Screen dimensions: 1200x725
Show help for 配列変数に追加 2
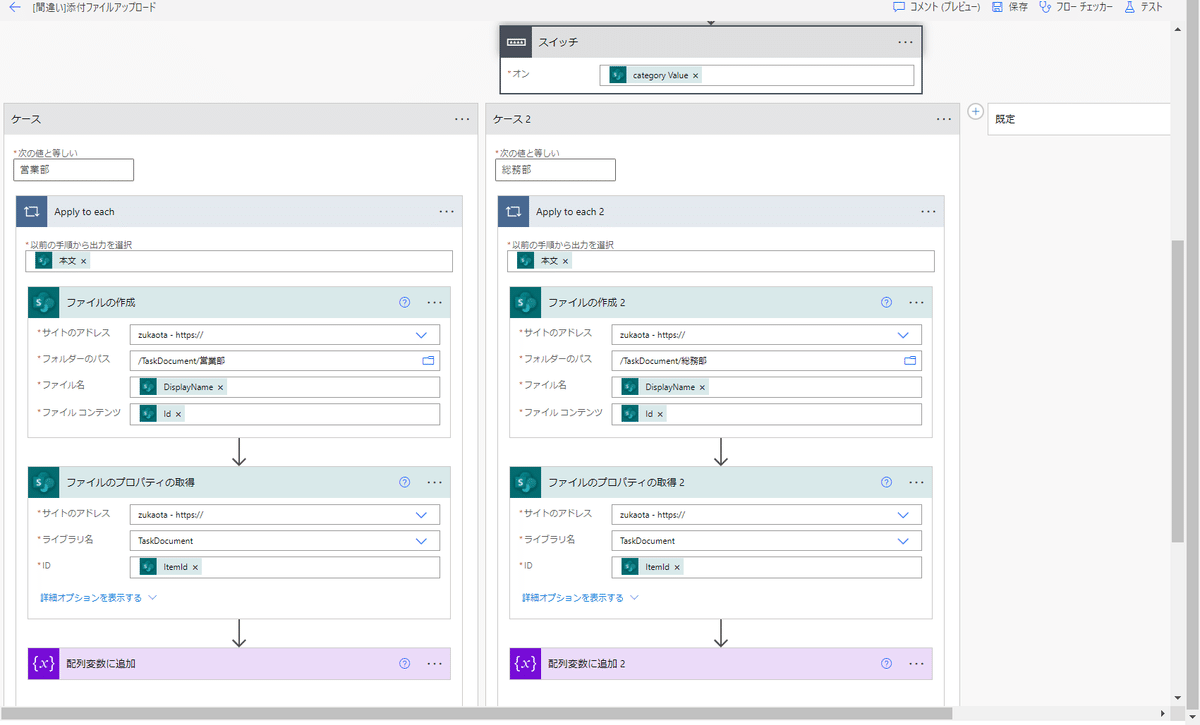point(887,663)
